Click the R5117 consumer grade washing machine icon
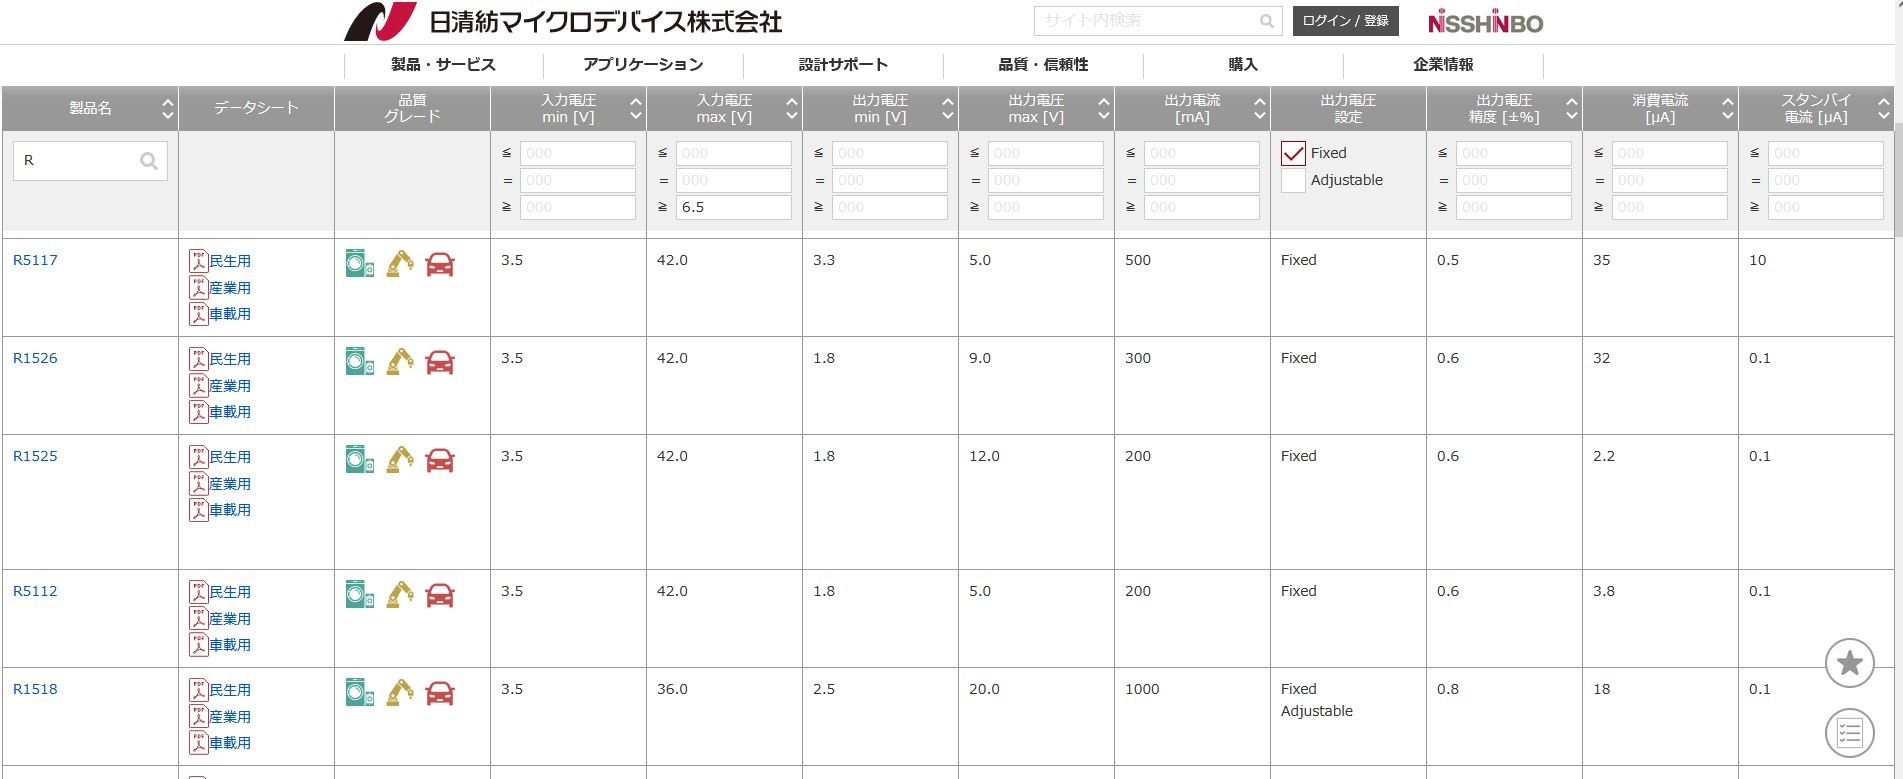The height and width of the screenshot is (779, 1903). (x=360, y=264)
